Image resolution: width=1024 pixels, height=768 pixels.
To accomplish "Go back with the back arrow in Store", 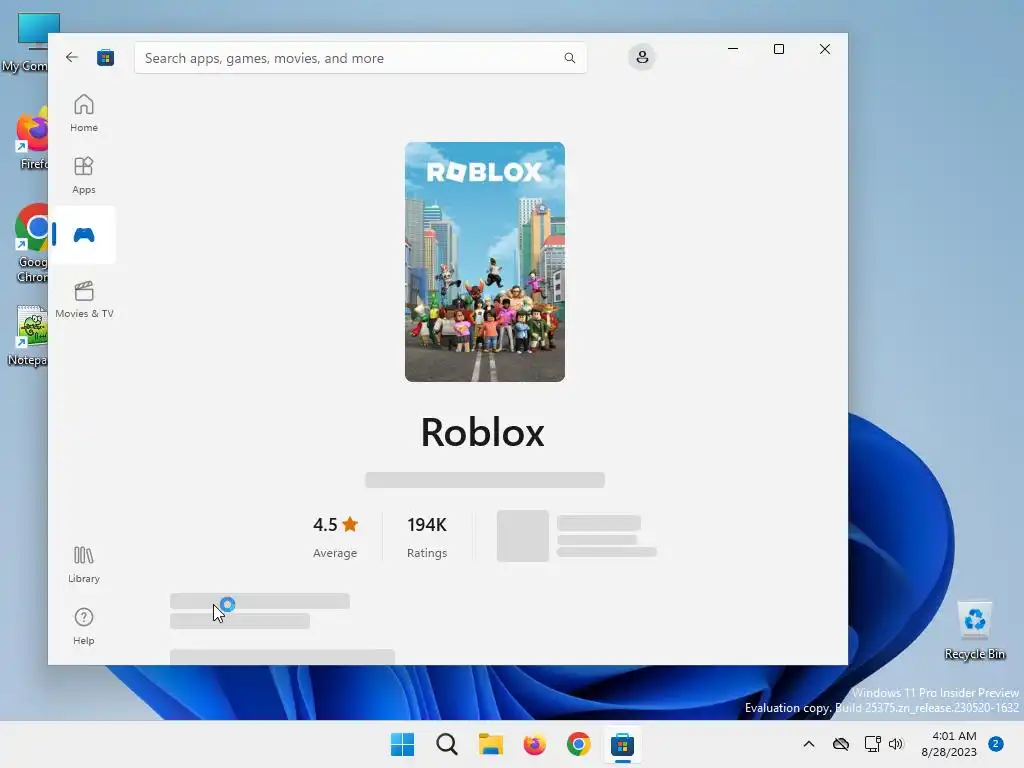I will click(72, 57).
